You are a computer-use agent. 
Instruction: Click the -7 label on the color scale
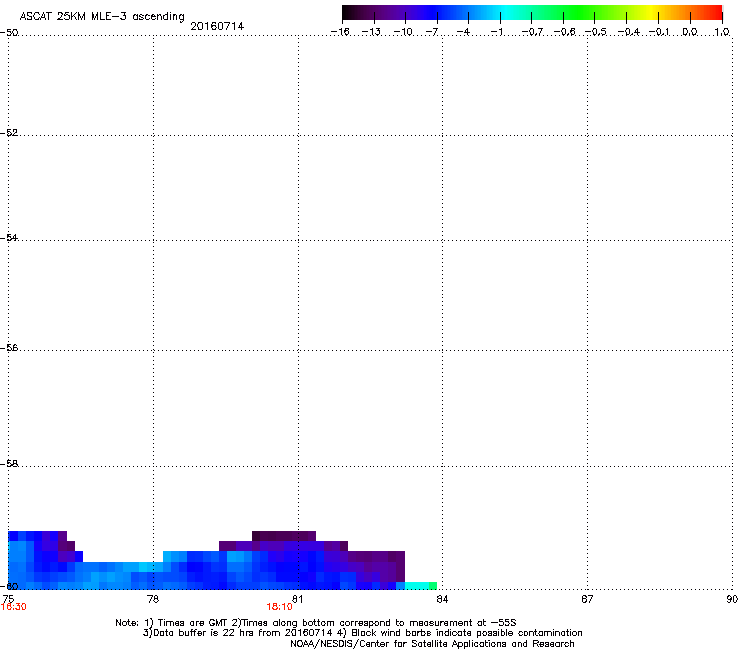click(x=431, y=32)
